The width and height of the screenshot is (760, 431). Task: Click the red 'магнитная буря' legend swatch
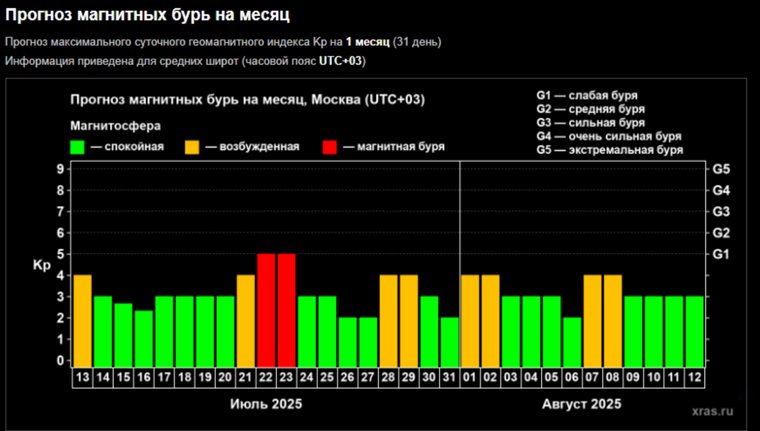pyautogui.click(x=329, y=146)
